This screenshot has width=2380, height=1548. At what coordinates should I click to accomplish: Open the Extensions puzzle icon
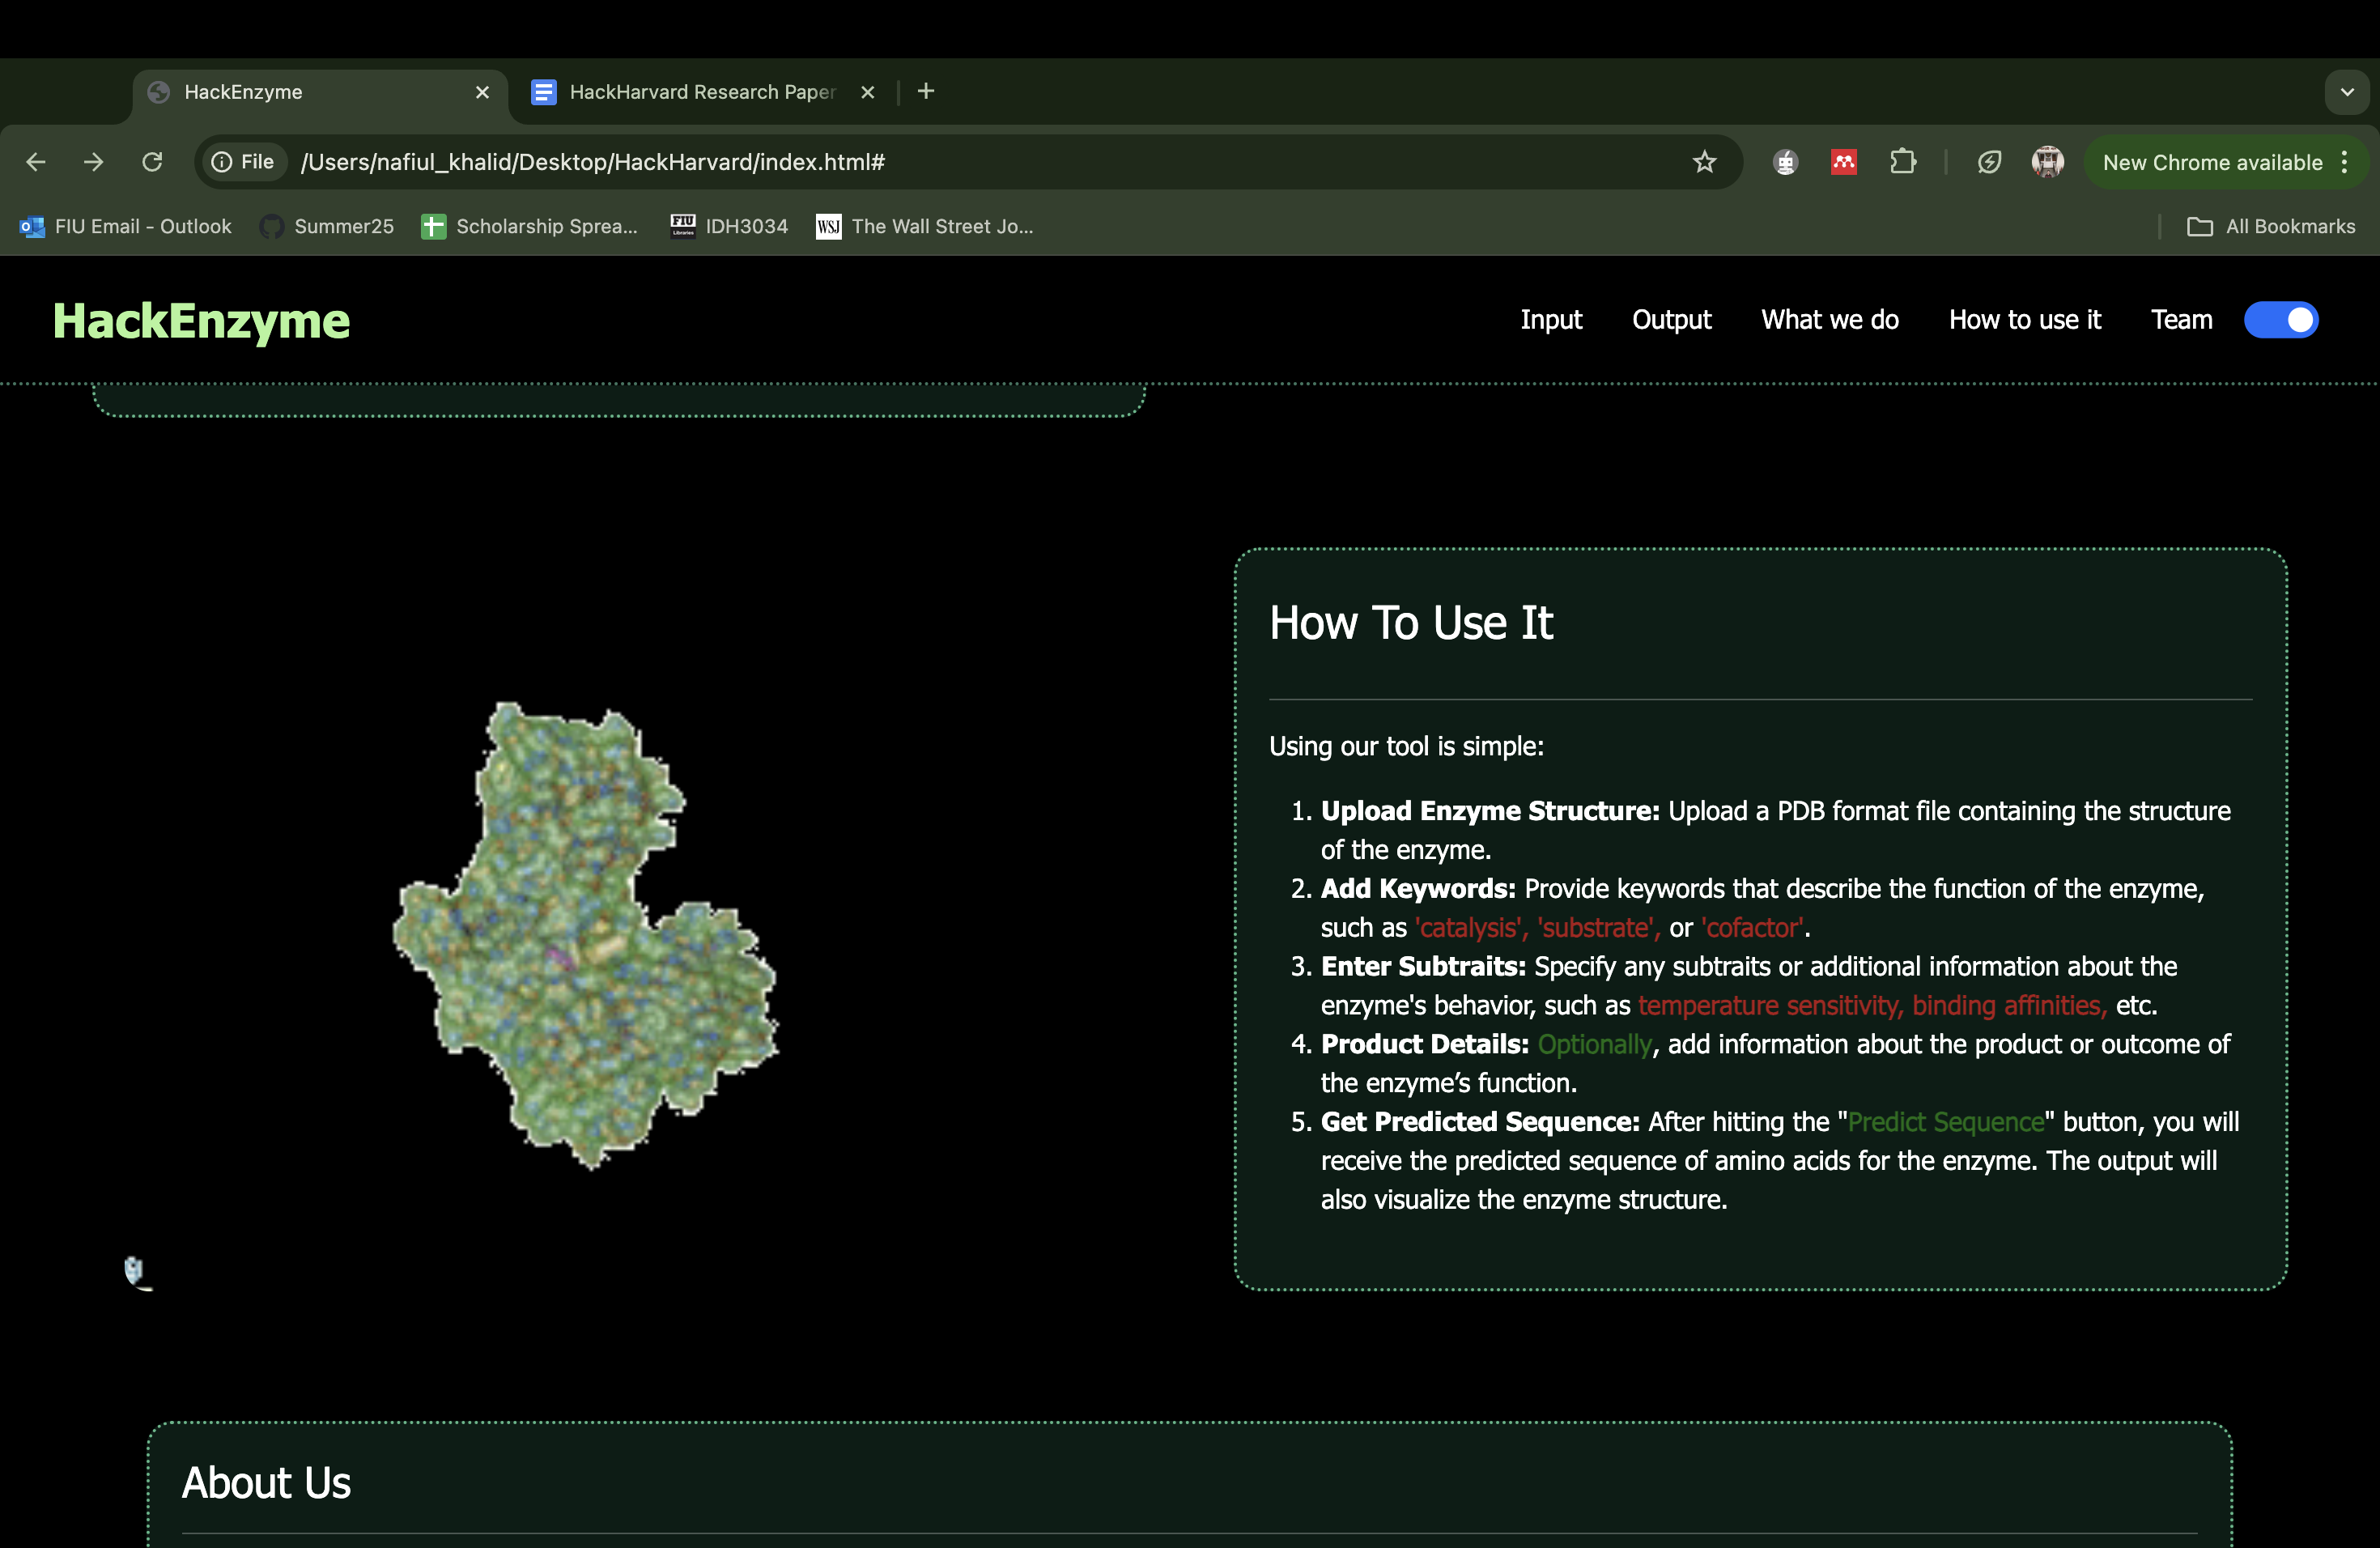pyautogui.click(x=1903, y=162)
